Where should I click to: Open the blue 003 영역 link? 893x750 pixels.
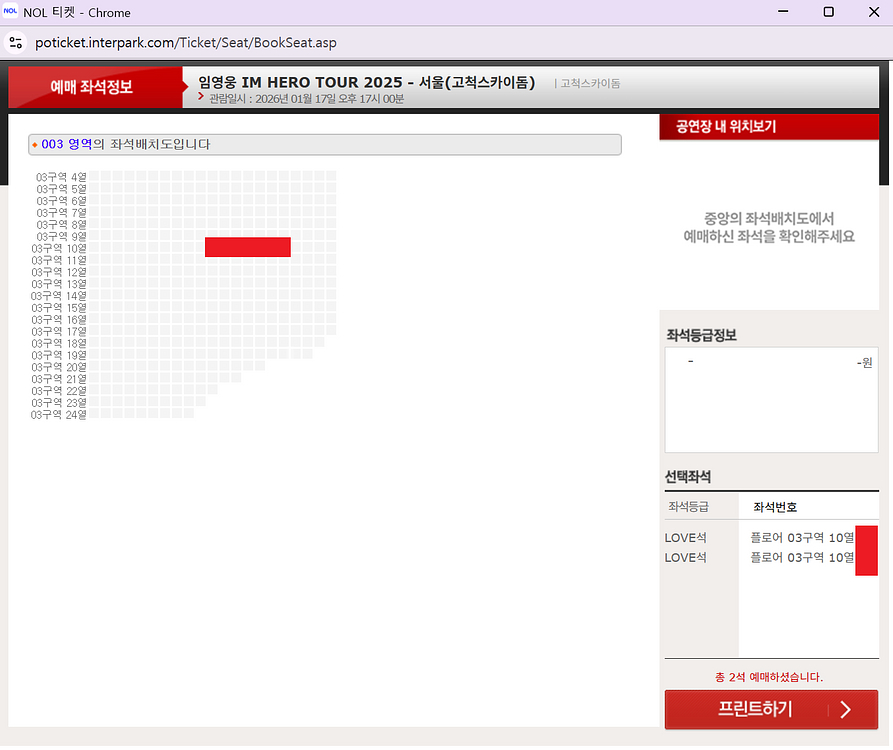click(x=67, y=145)
